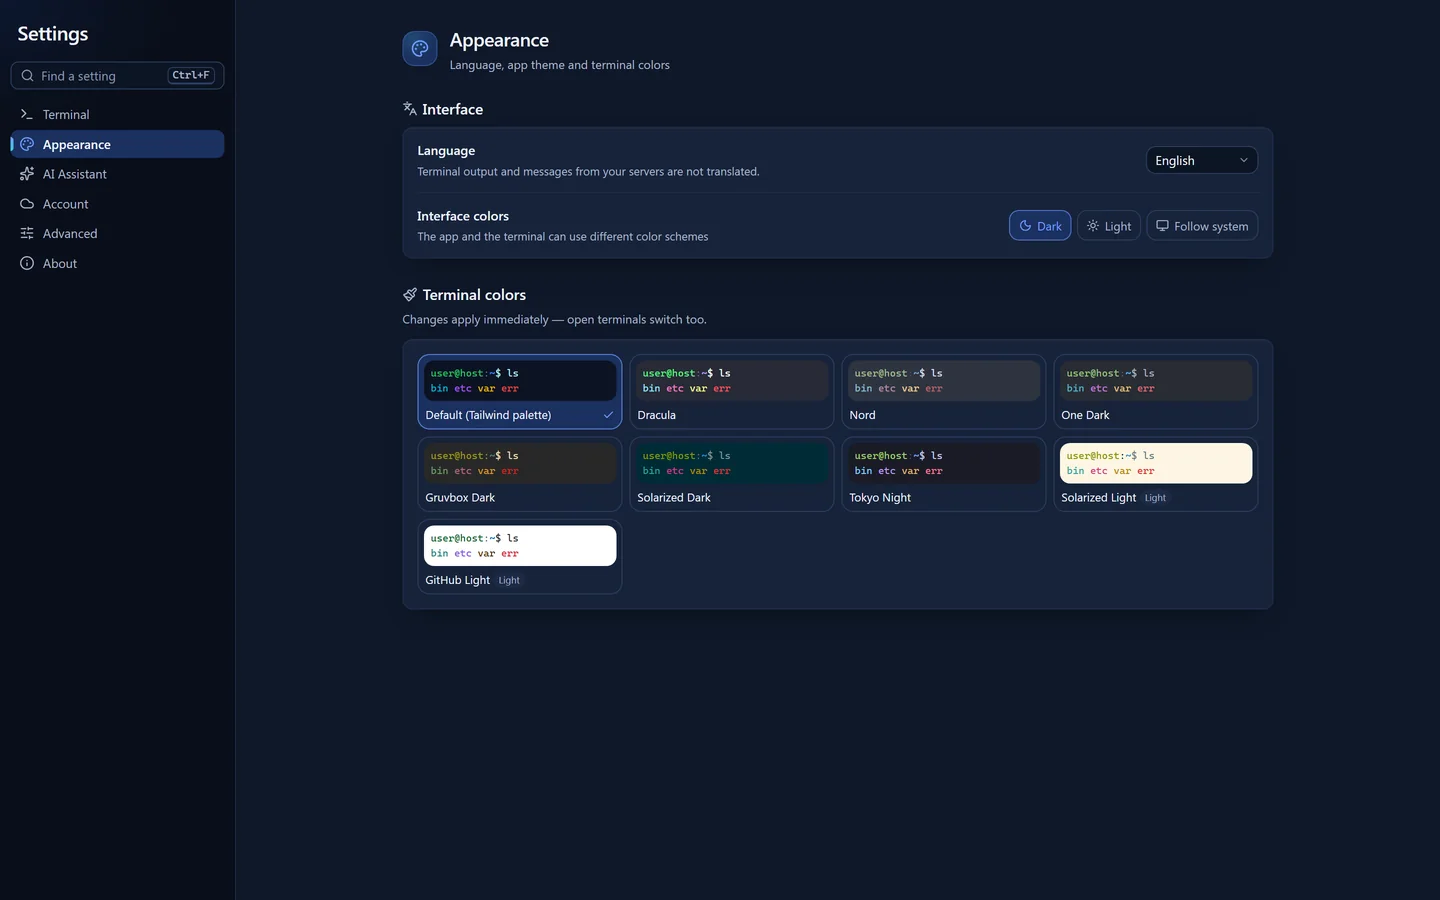Image resolution: width=1440 pixels, height=900 pixels.
Task: Click the Language setting label
Action: coord(446,151)
